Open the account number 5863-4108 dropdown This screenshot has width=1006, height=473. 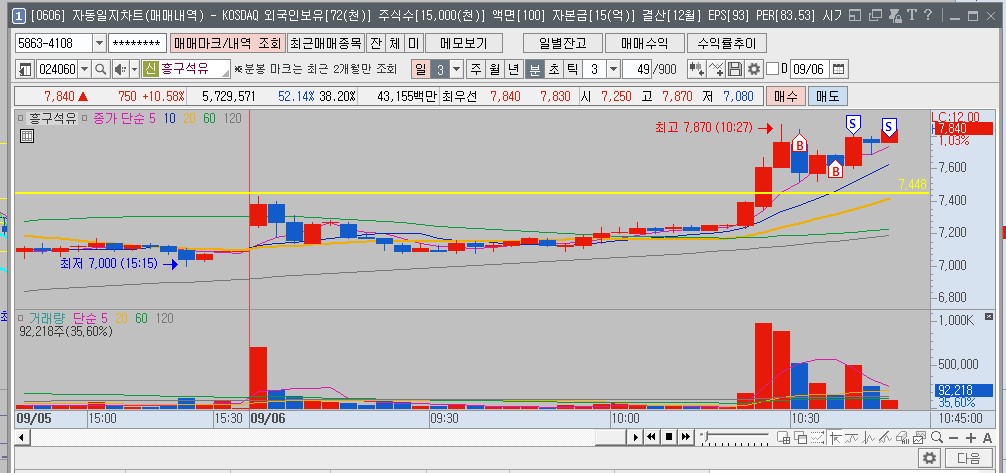point(99,44)
